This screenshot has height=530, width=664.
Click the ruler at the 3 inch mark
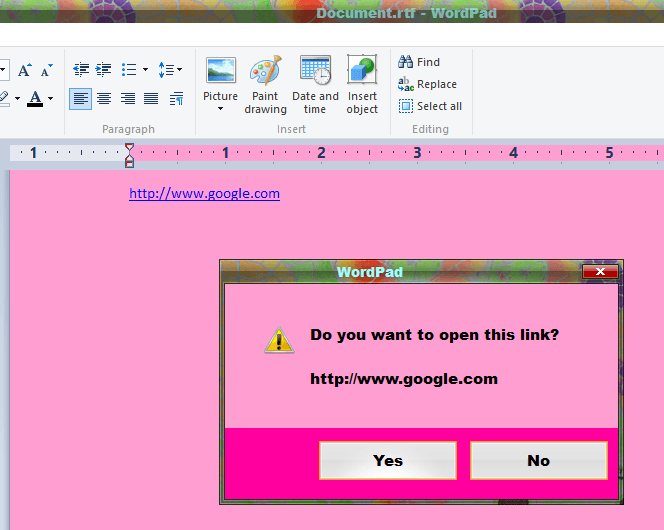417,152
